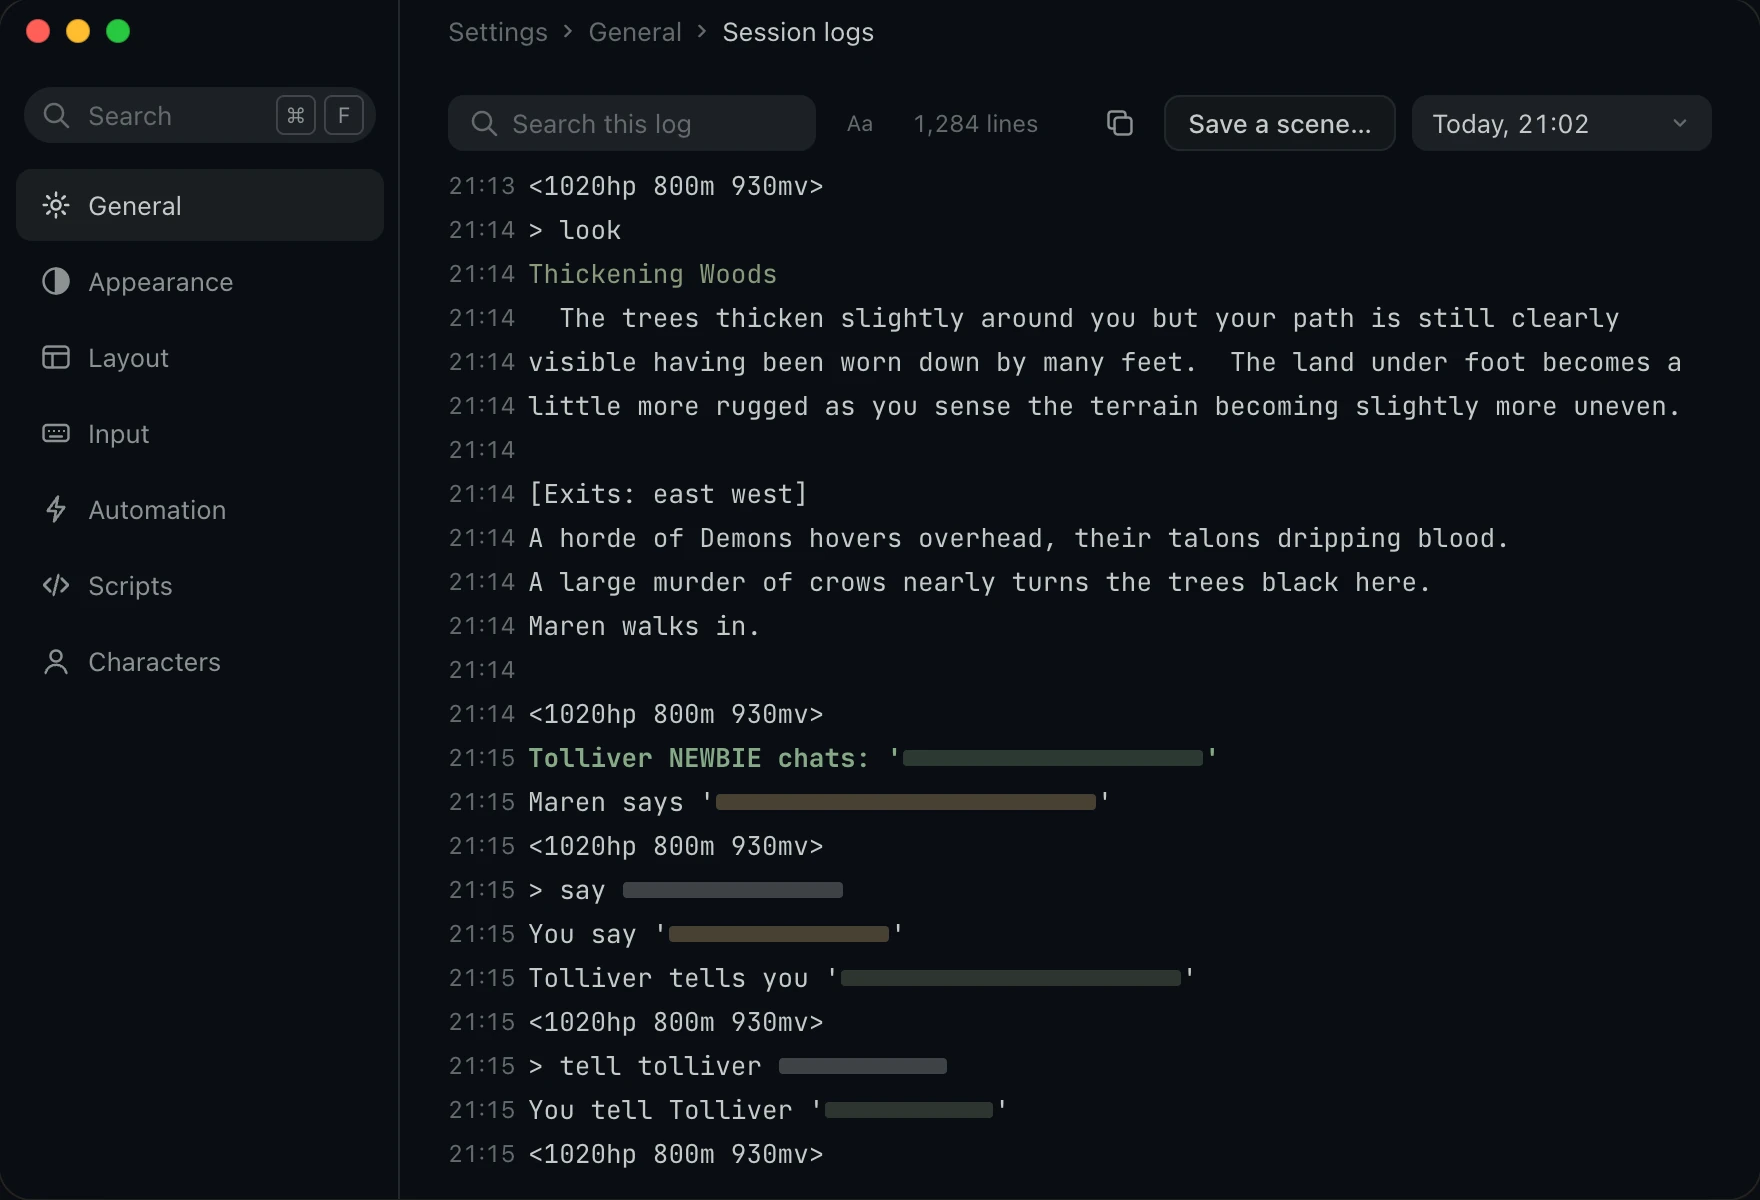
Task: Click the 'visible having been worn down' line
Action: (x=1105, y=362)
